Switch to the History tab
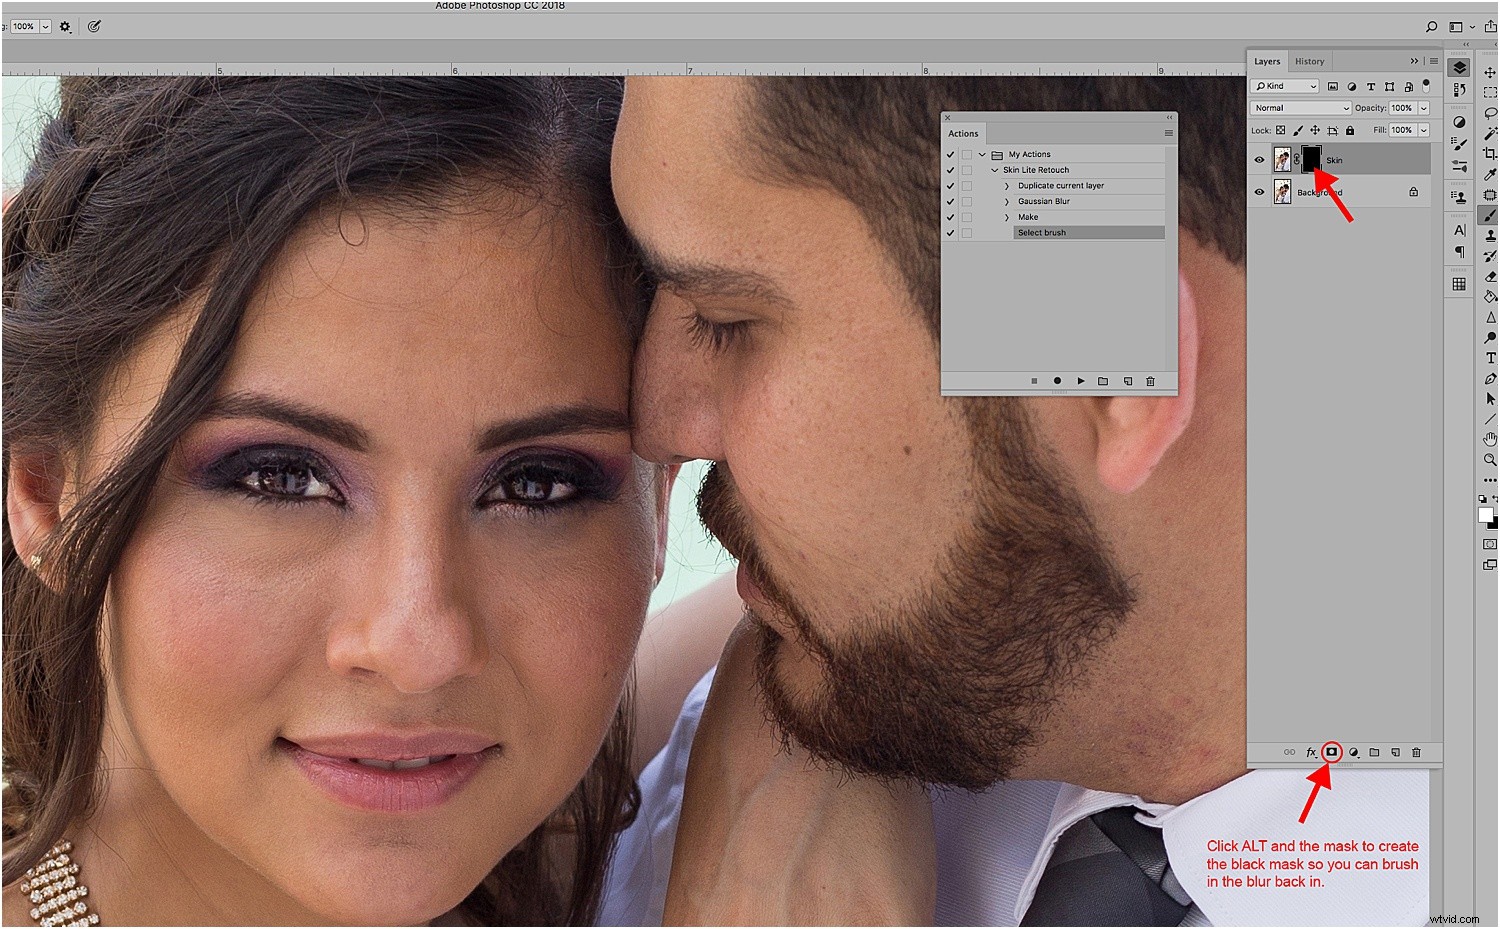The image size is (1500, 929). [x=1309, y=61]
